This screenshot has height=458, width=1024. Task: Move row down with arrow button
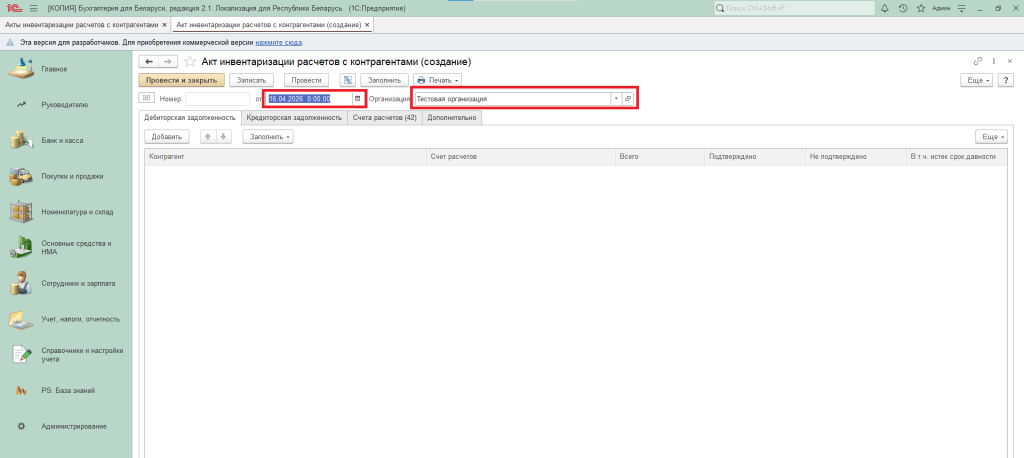224,136
